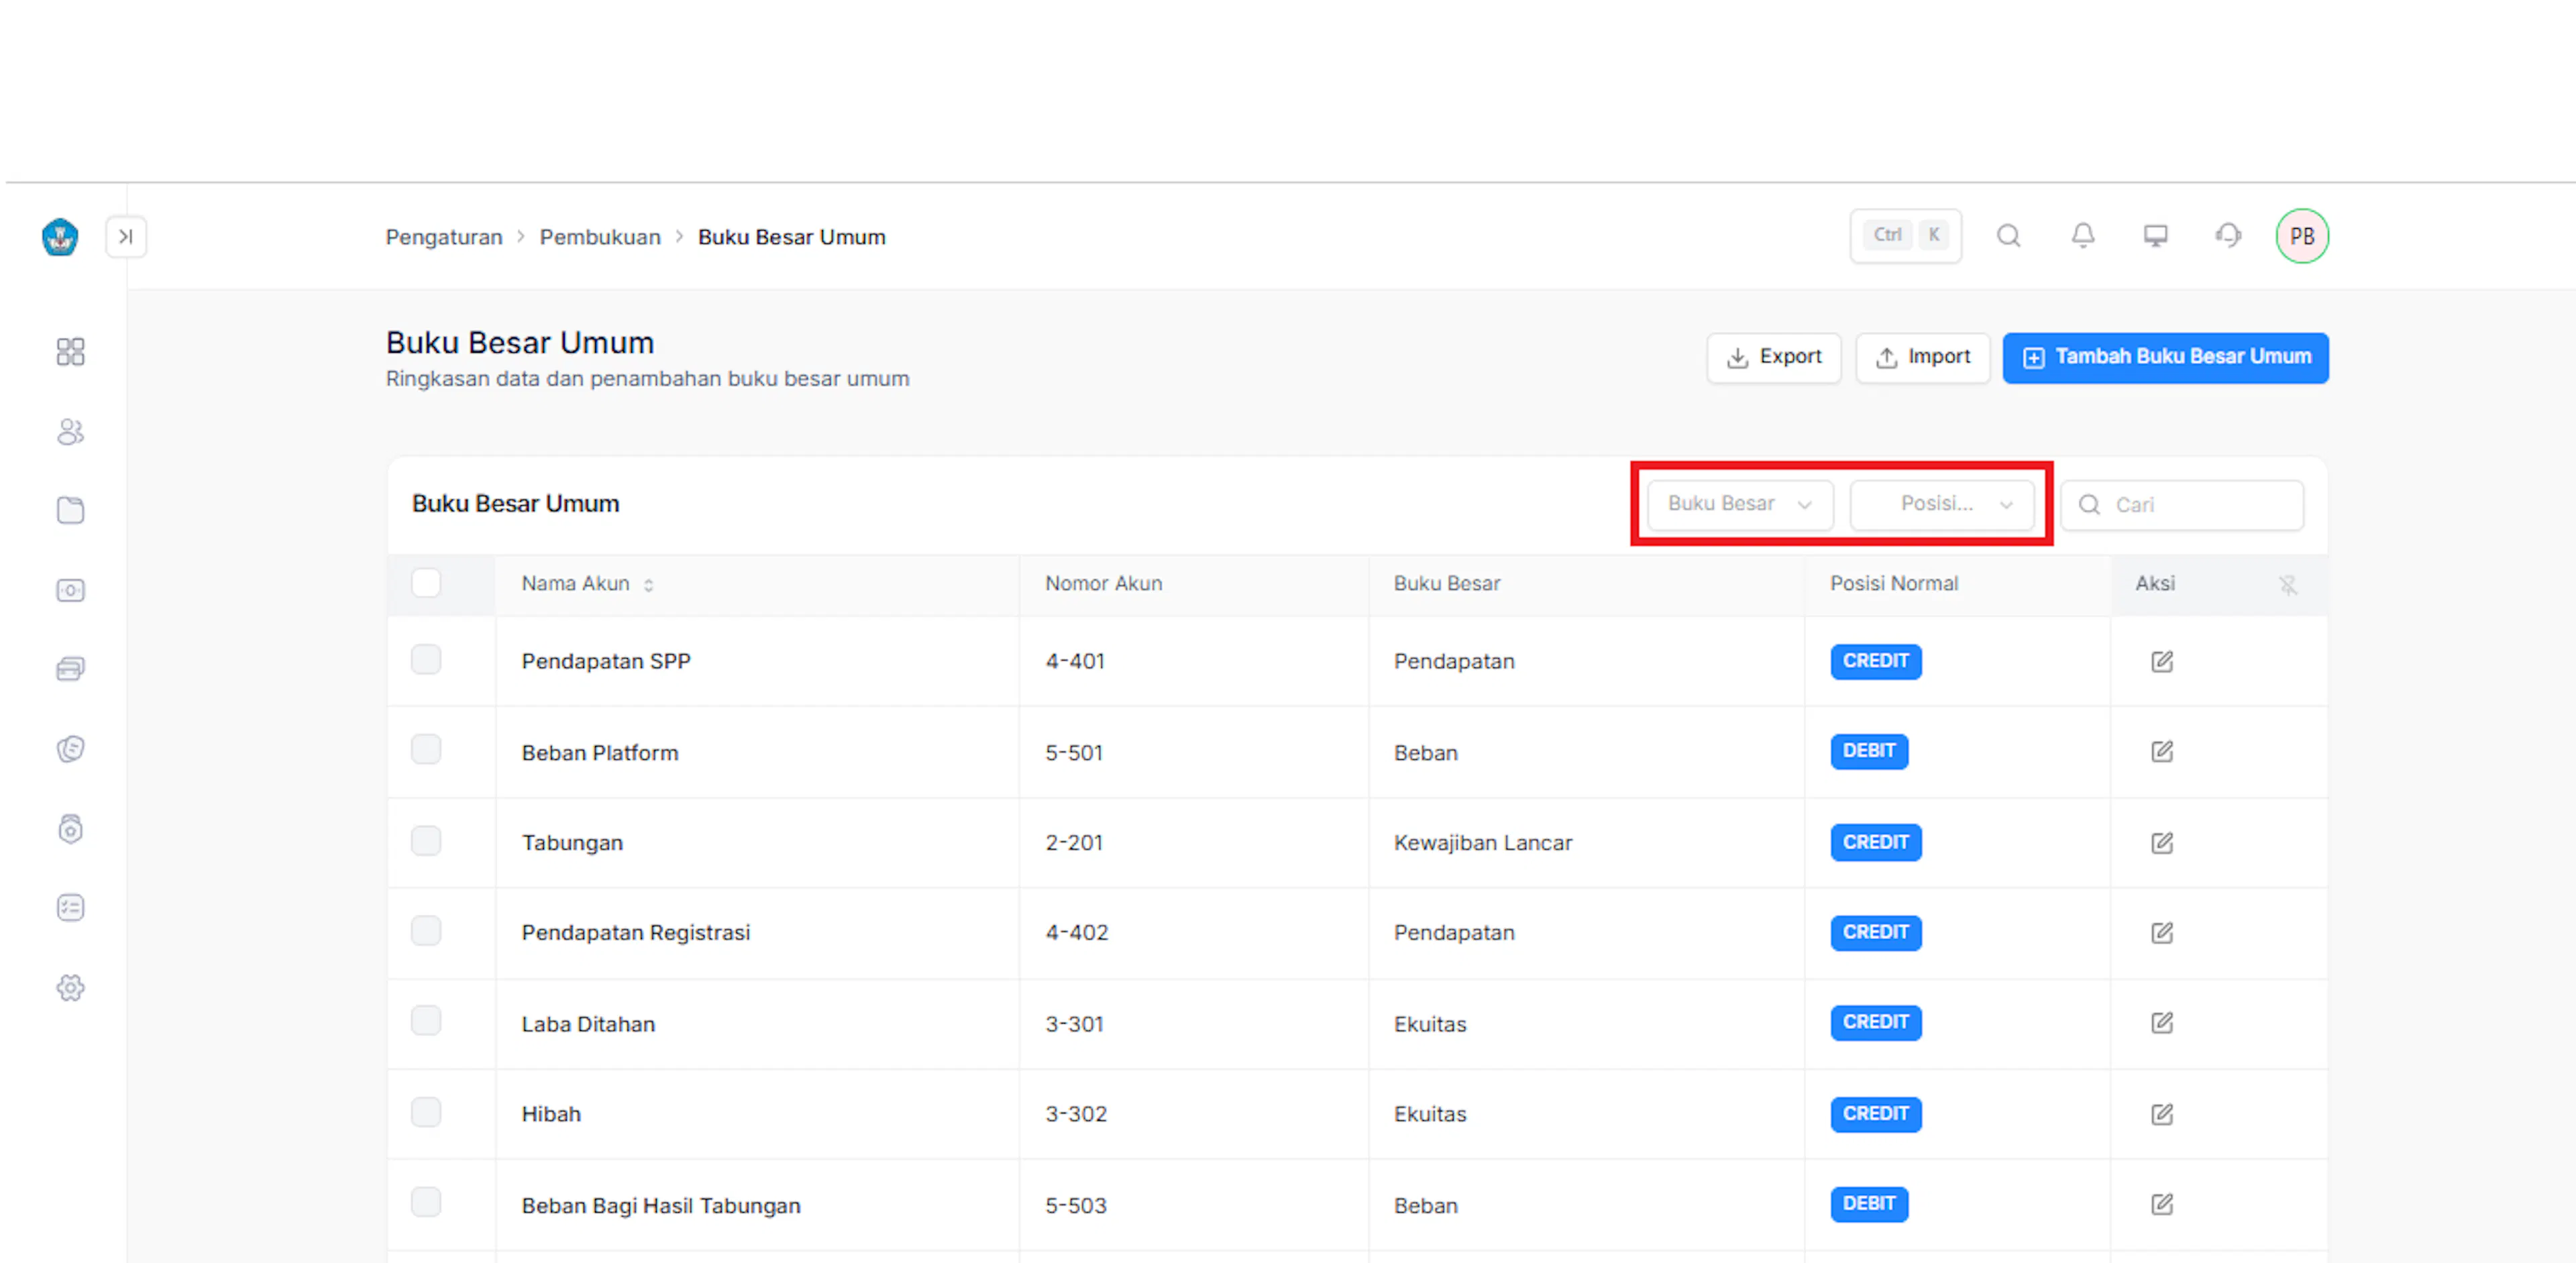Open the notifications bell
The height and width of the screenshot is (1263, 2576).
pos(2083,236)
